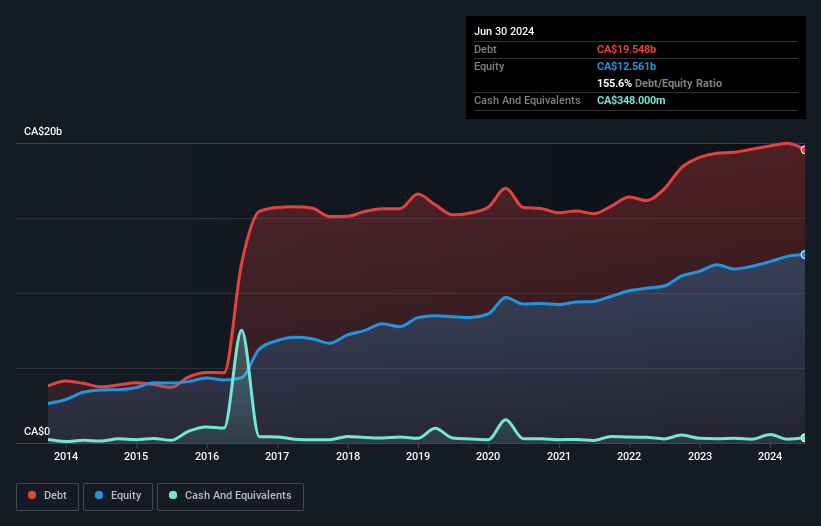This screenshot has height=526, width=821.
Task: Click the teal cash bump in early 2020
Action: pyautogui.click(x=505, y=420)
